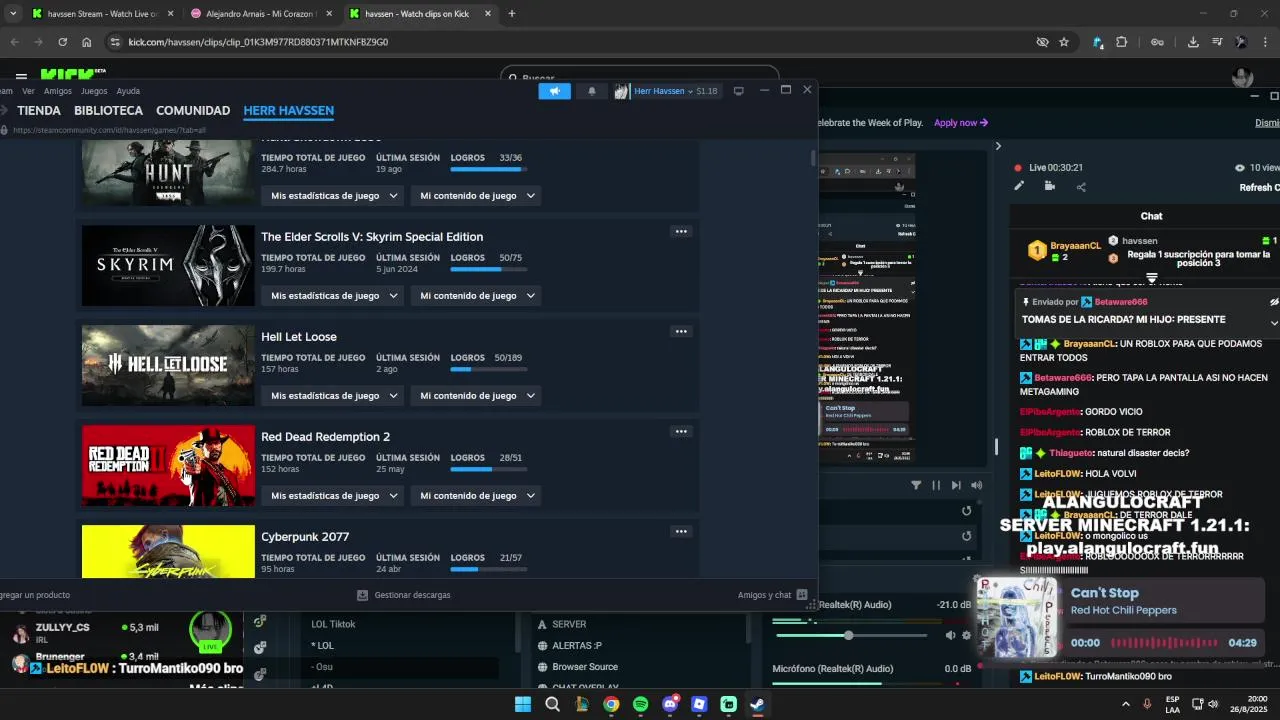1280x720 pixels.
Task: Open Red Dead Redemption 2 title link
Action: (x=326, y=437)
